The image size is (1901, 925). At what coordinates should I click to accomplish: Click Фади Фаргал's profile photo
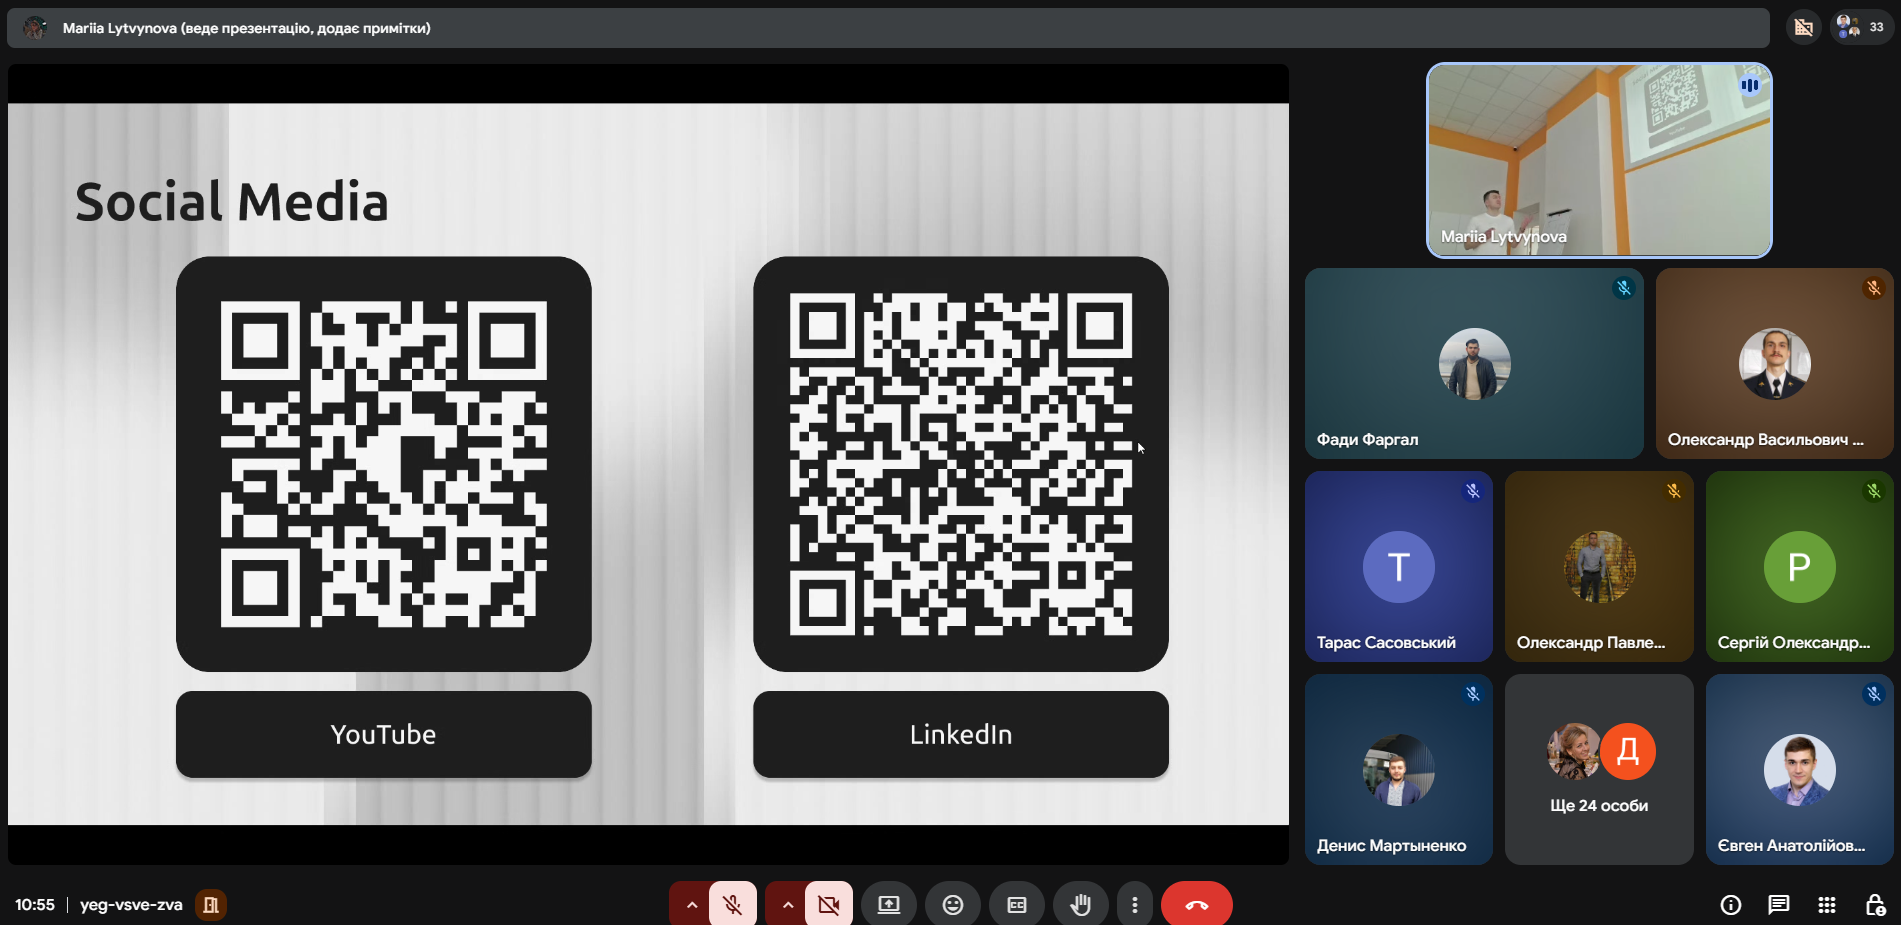[x=1475, y=364]
